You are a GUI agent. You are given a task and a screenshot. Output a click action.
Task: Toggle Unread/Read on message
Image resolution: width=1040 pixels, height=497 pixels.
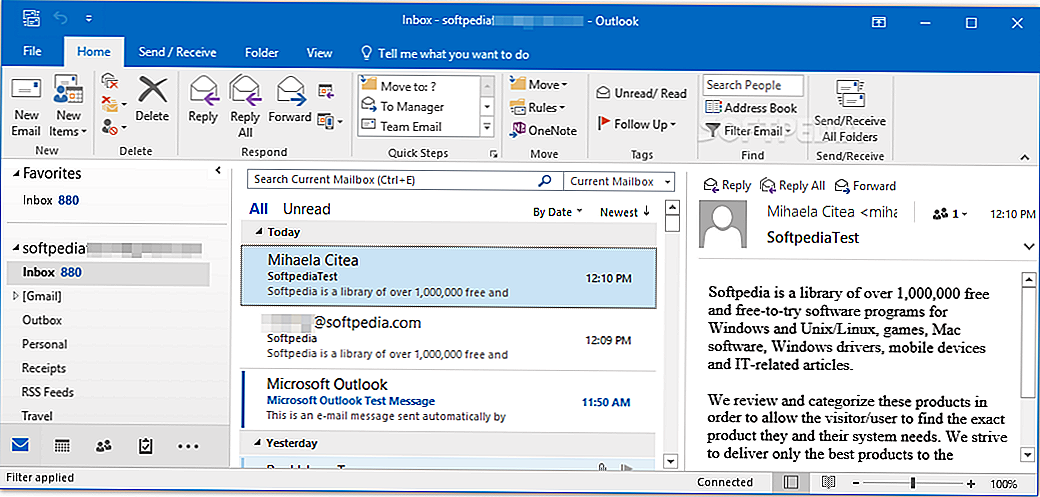(x=641, y=94)
